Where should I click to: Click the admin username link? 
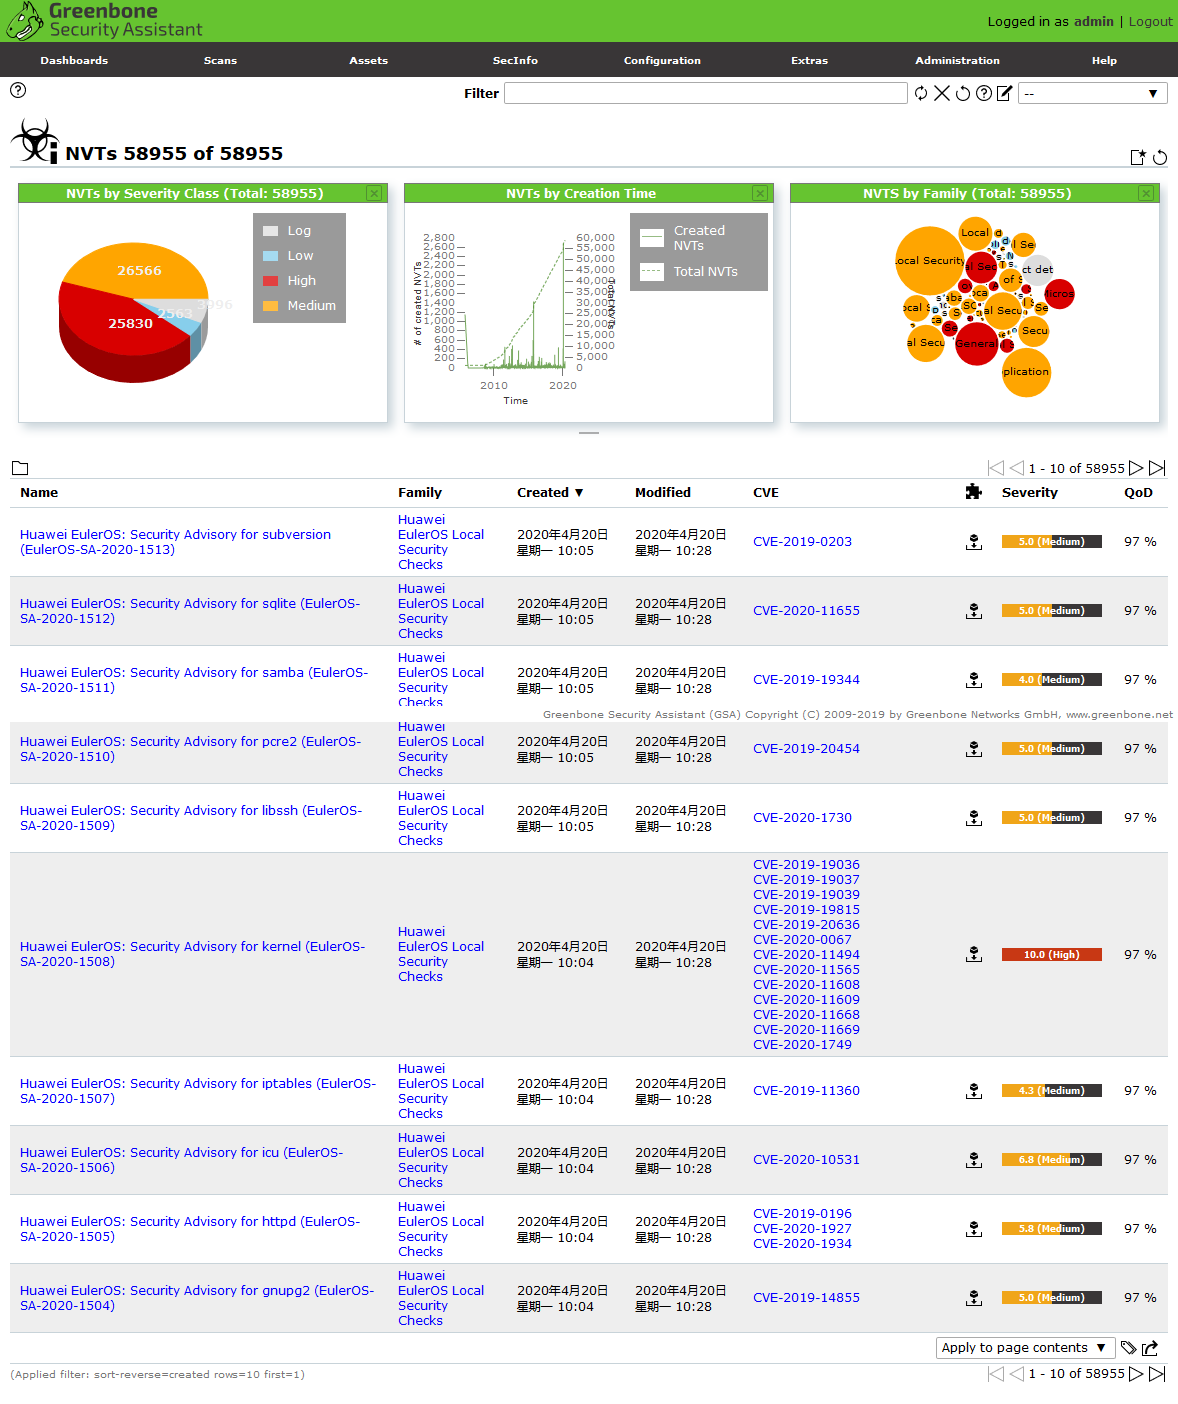pos(1093,21)
